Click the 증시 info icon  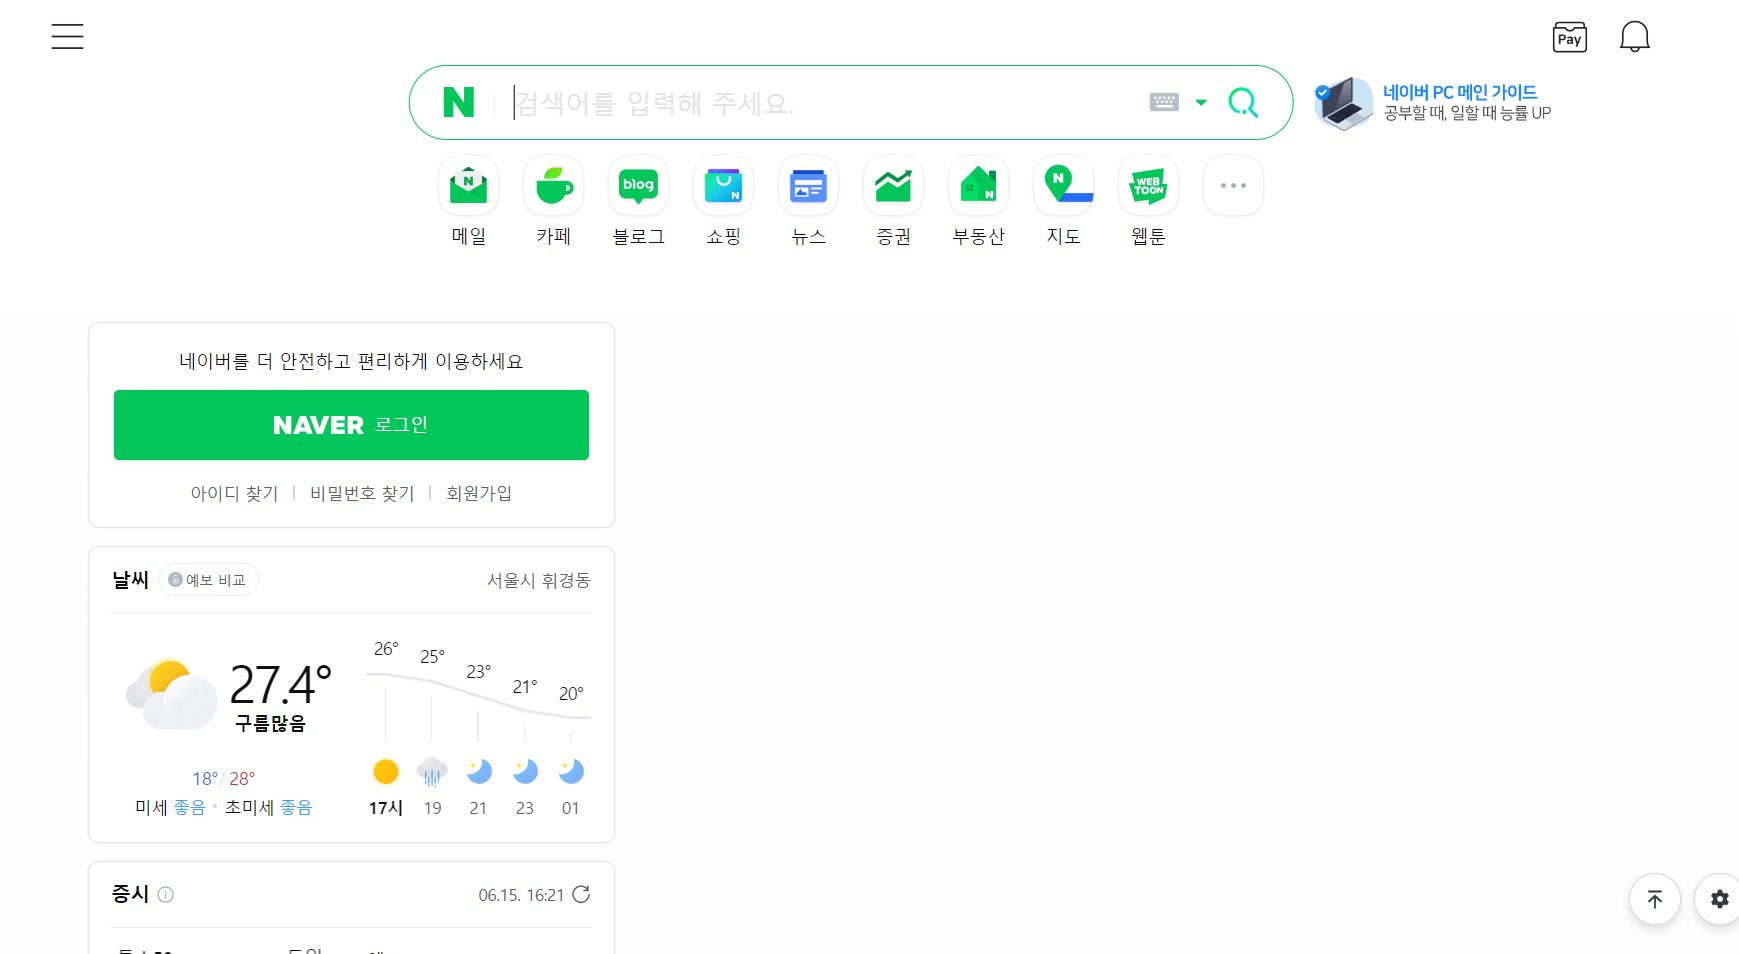(x=166, y=895)
